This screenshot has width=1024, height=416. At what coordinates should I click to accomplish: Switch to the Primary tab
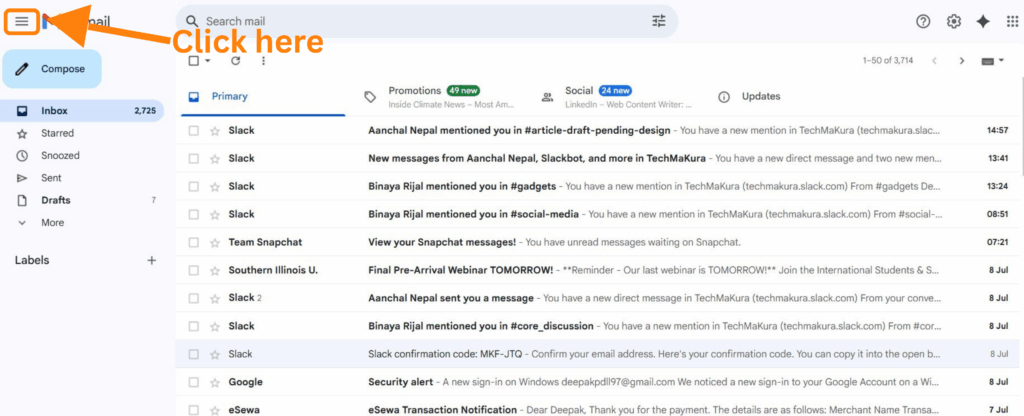(x=261, y=97)
